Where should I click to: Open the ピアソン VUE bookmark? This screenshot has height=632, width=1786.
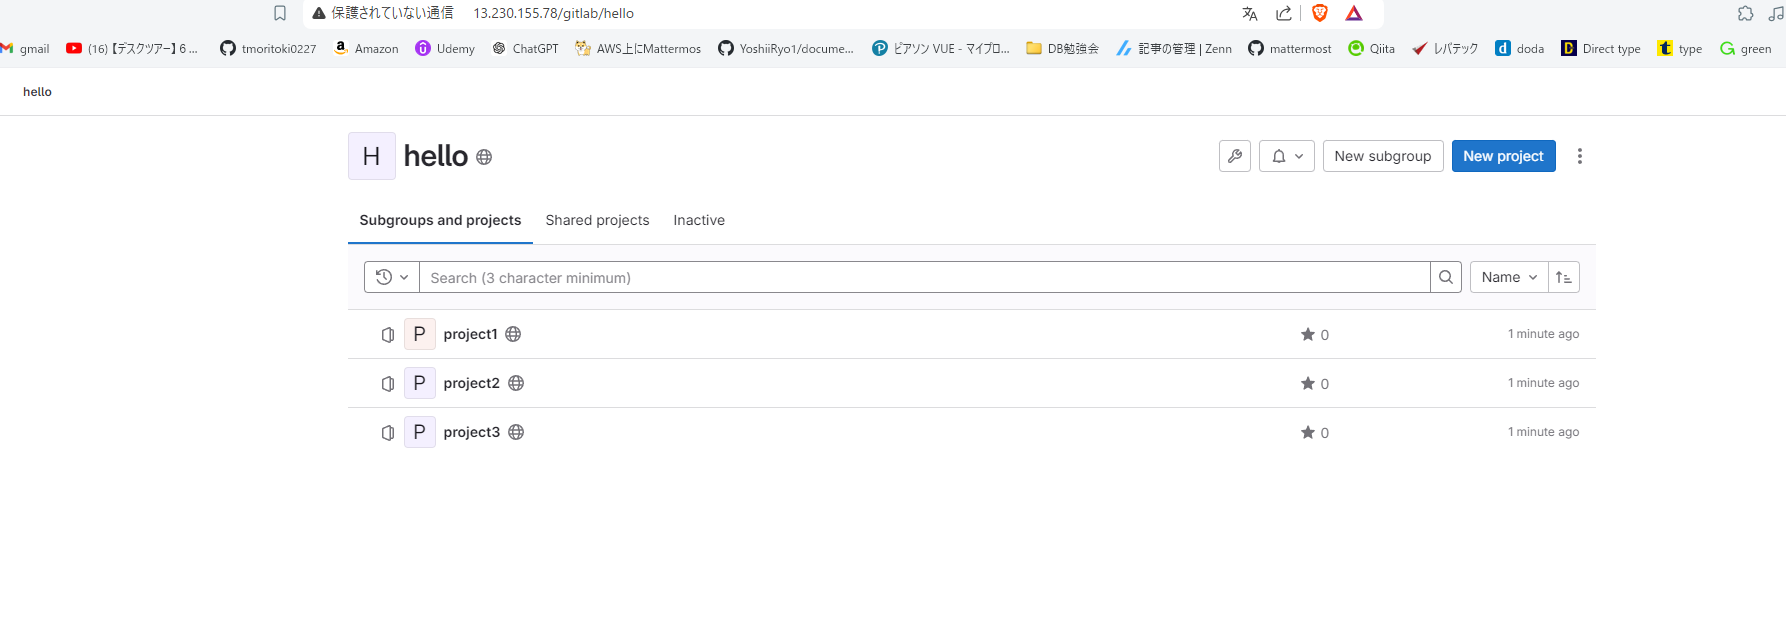point(941,48)
